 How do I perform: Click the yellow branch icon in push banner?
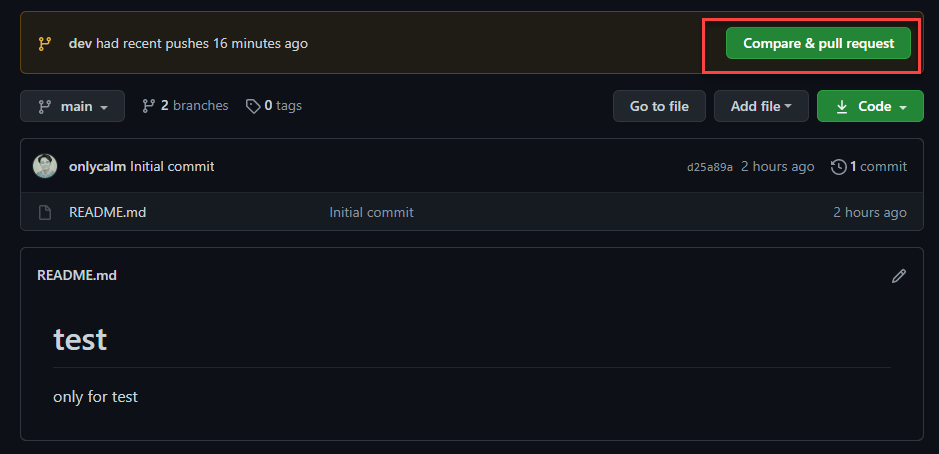pos(45,43)
